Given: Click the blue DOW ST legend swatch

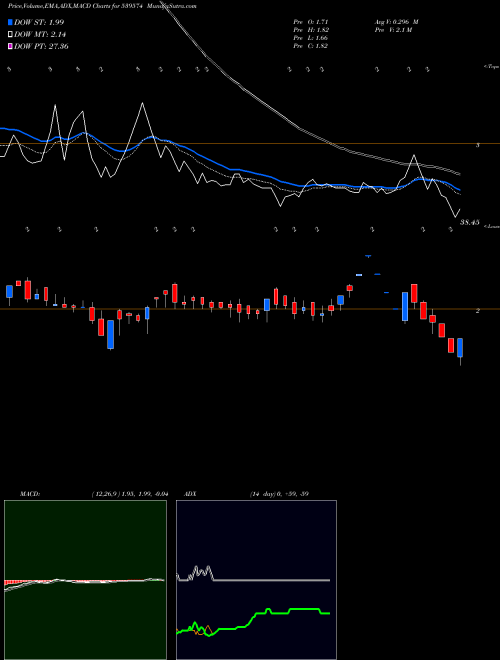Looking at the screenshot, I should point(10,22).
